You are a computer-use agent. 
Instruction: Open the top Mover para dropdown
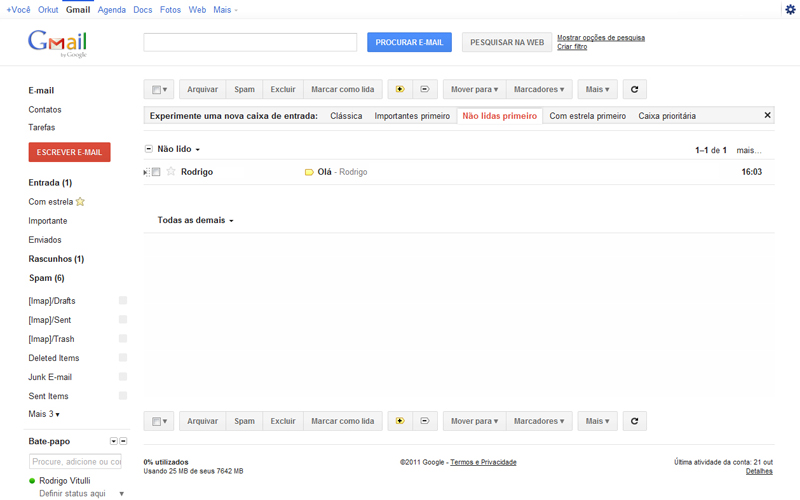point(474,89)
